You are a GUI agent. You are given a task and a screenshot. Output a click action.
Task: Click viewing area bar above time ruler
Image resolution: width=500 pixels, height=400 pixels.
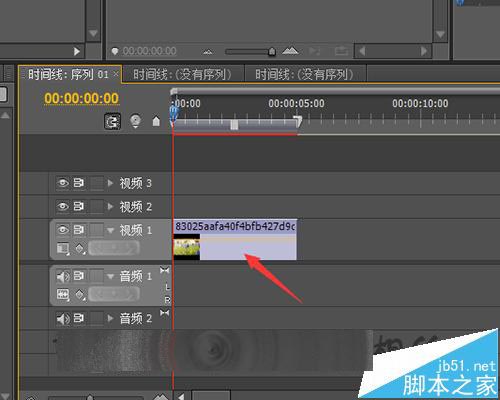pos(335,91)
